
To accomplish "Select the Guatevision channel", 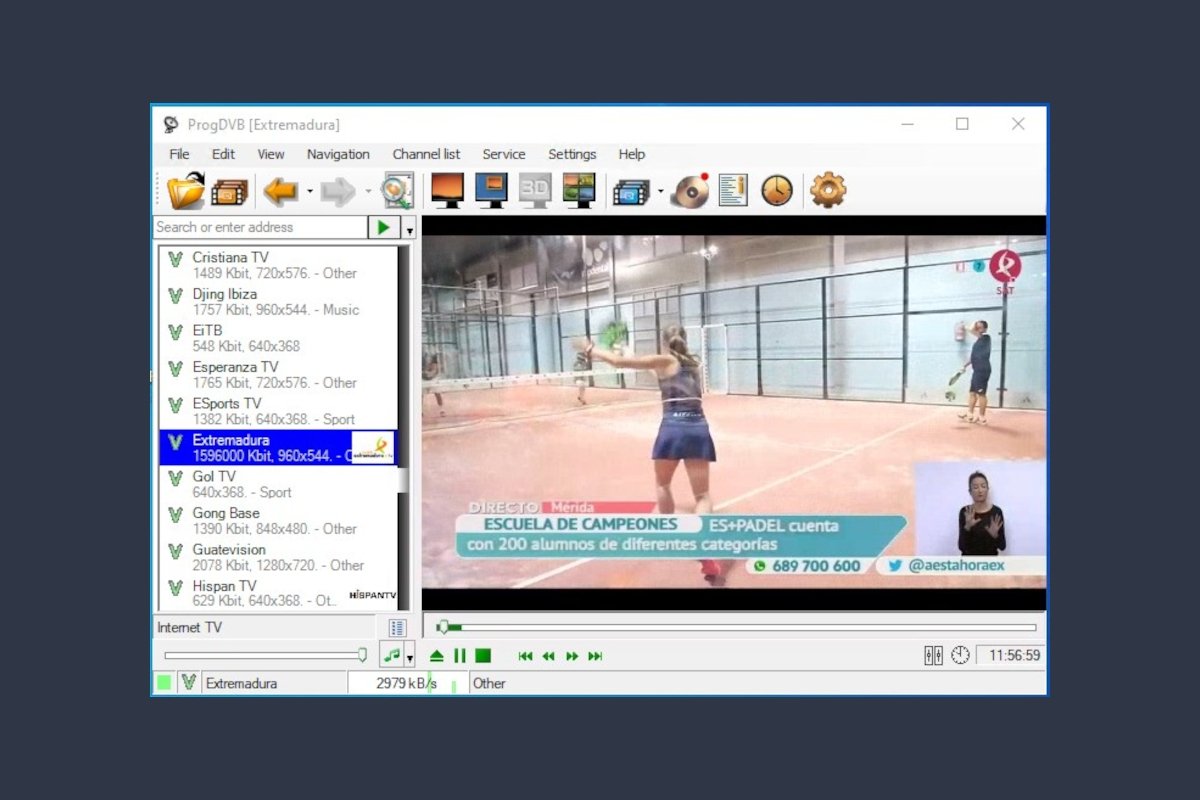I will click(x=278, y=557).
